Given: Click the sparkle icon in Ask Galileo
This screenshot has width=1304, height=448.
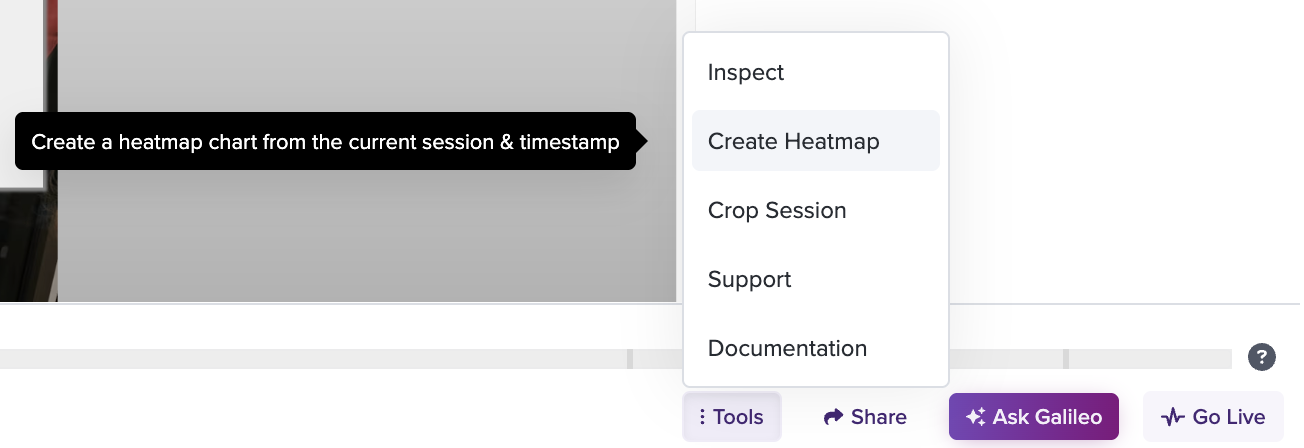Looking at the screenshot, I should point(976,417).
